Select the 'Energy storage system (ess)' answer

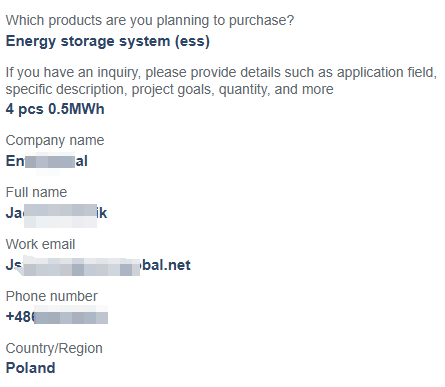(108, 41)
